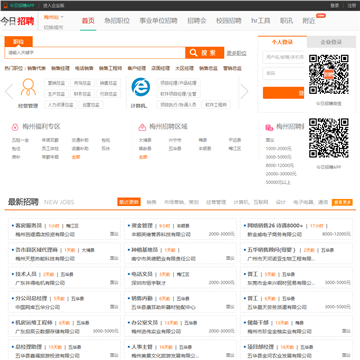Switch to 个人登录 tab
The image size is (360, 360).
click(x=282, y=42)
